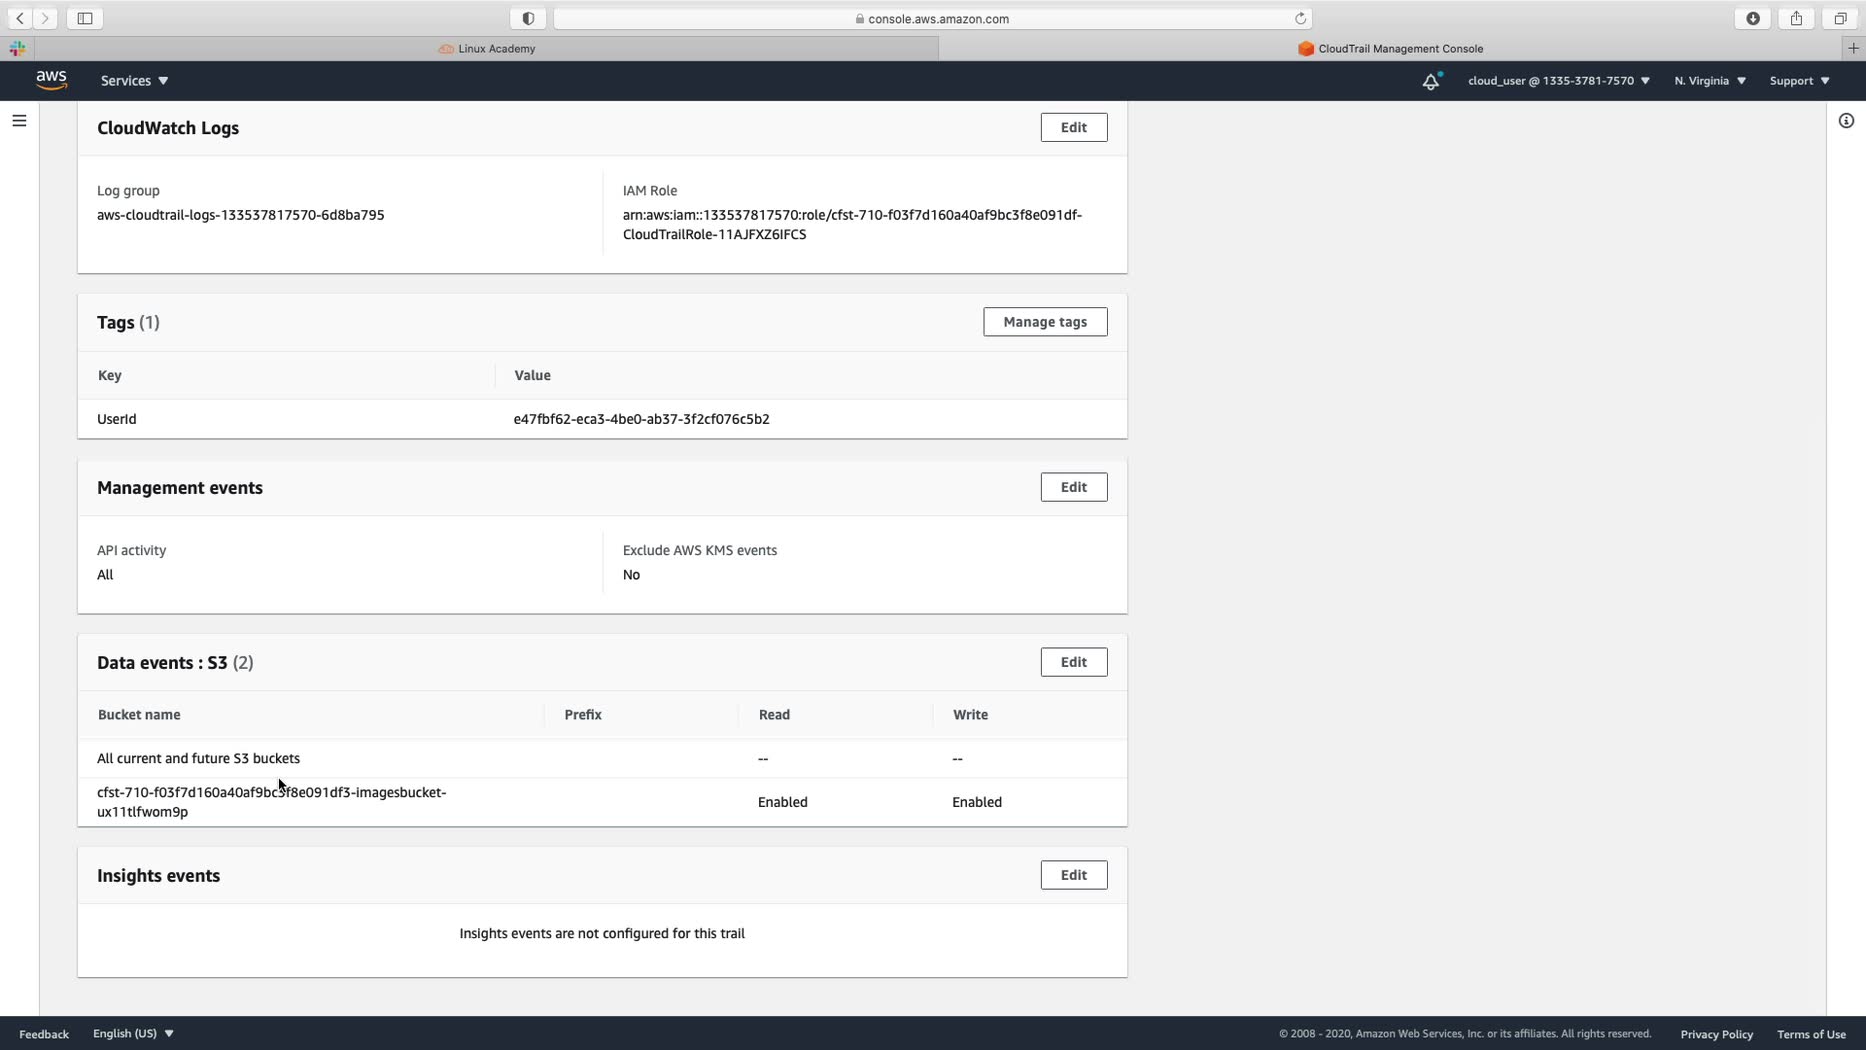Open the English (US) language selector
The height and width of the screenshot is (1050, 1866).
133,1033
